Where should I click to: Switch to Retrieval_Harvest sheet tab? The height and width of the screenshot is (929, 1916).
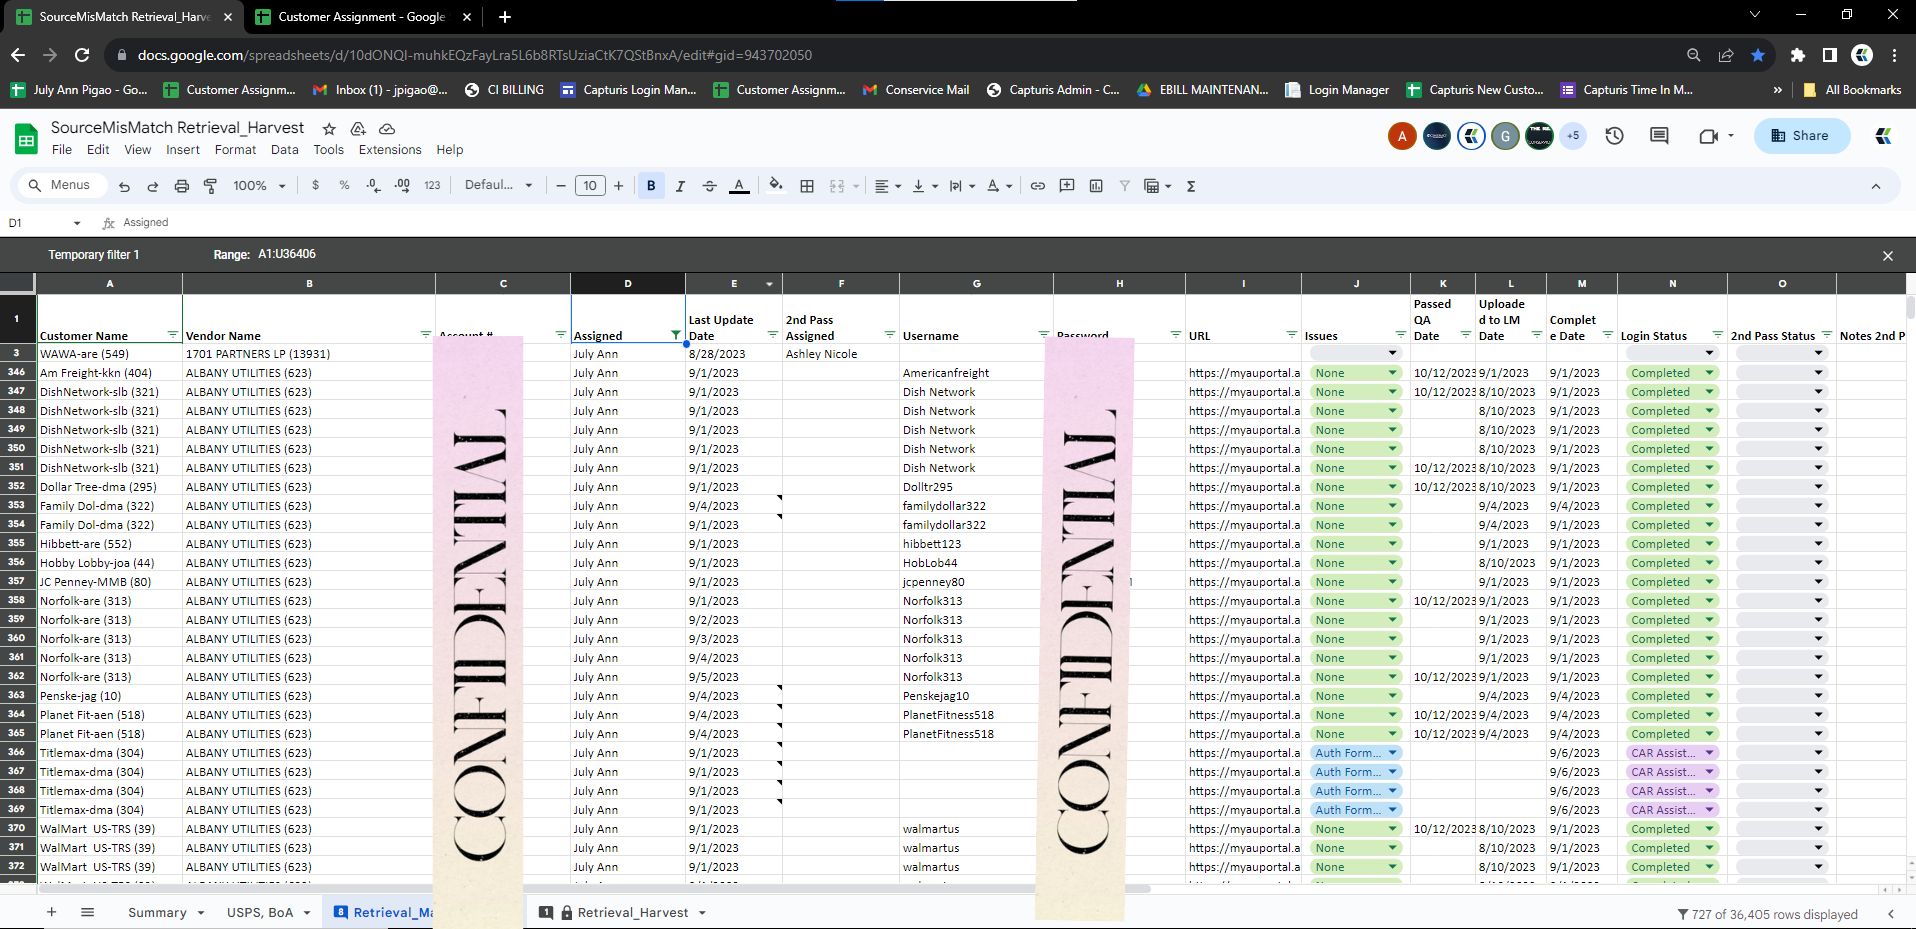(x=632, y=912)
